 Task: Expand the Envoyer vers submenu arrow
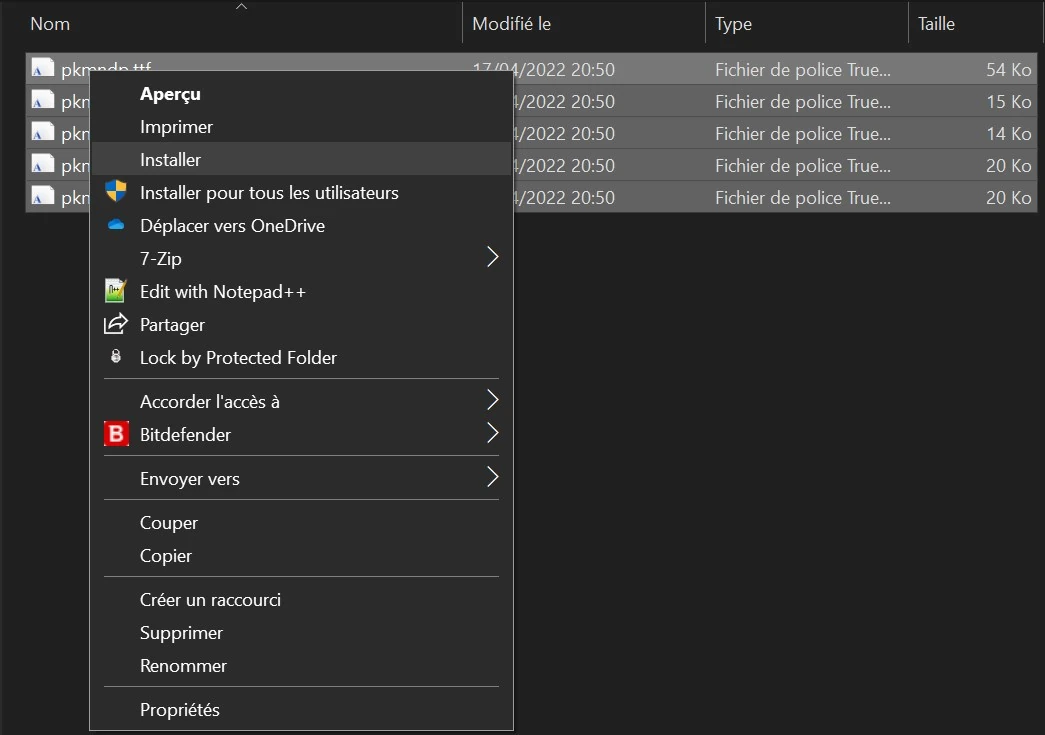[492, 478]
